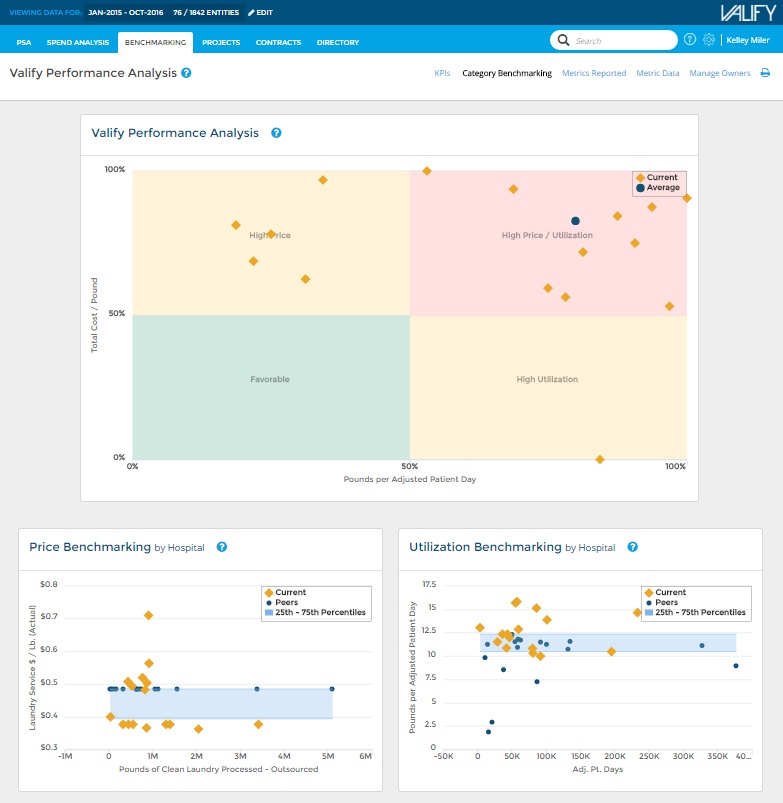The height and width of the screenshot is (803, 783).
Task: Click help icon beside page title Valify Performance Analysis
Action: (186, 73)
